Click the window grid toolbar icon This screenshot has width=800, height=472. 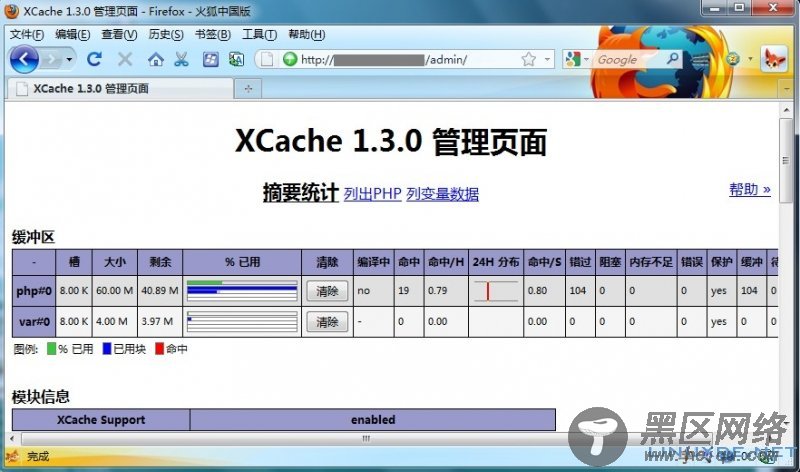[x=210, y=60]
